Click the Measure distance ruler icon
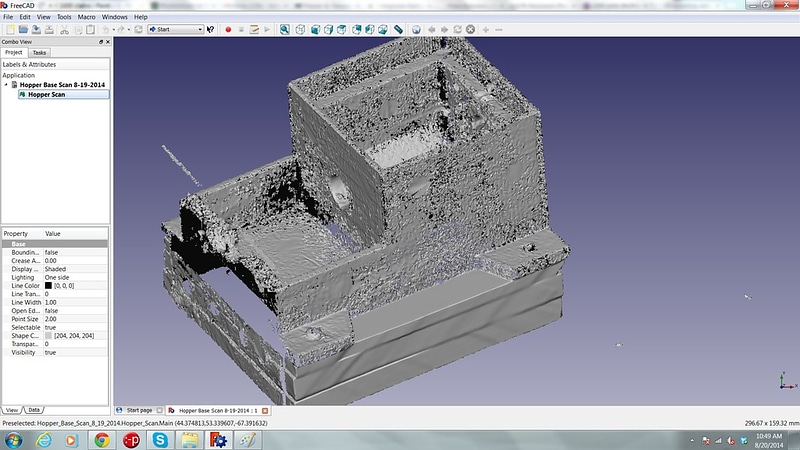Screen dimensions: 800x450 tap(398, 30)
